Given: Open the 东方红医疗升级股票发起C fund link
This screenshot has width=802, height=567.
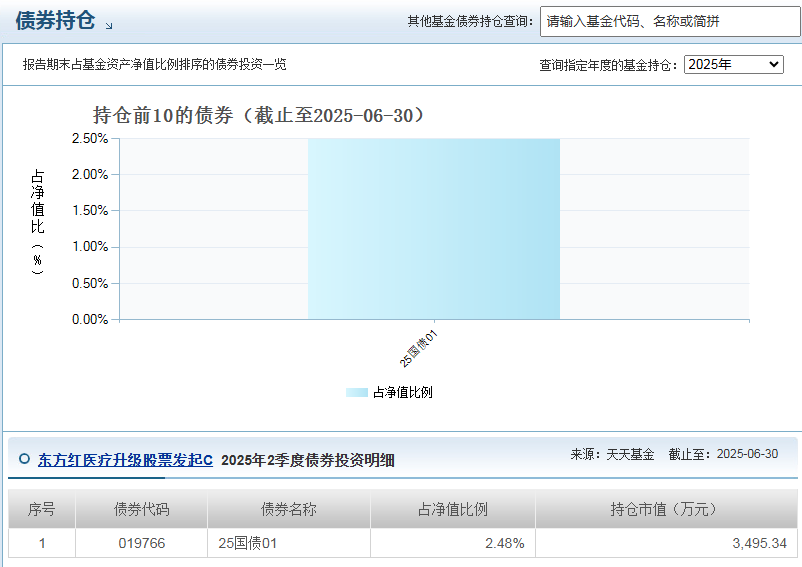Looking at the screenshot, I should point(125,460).
